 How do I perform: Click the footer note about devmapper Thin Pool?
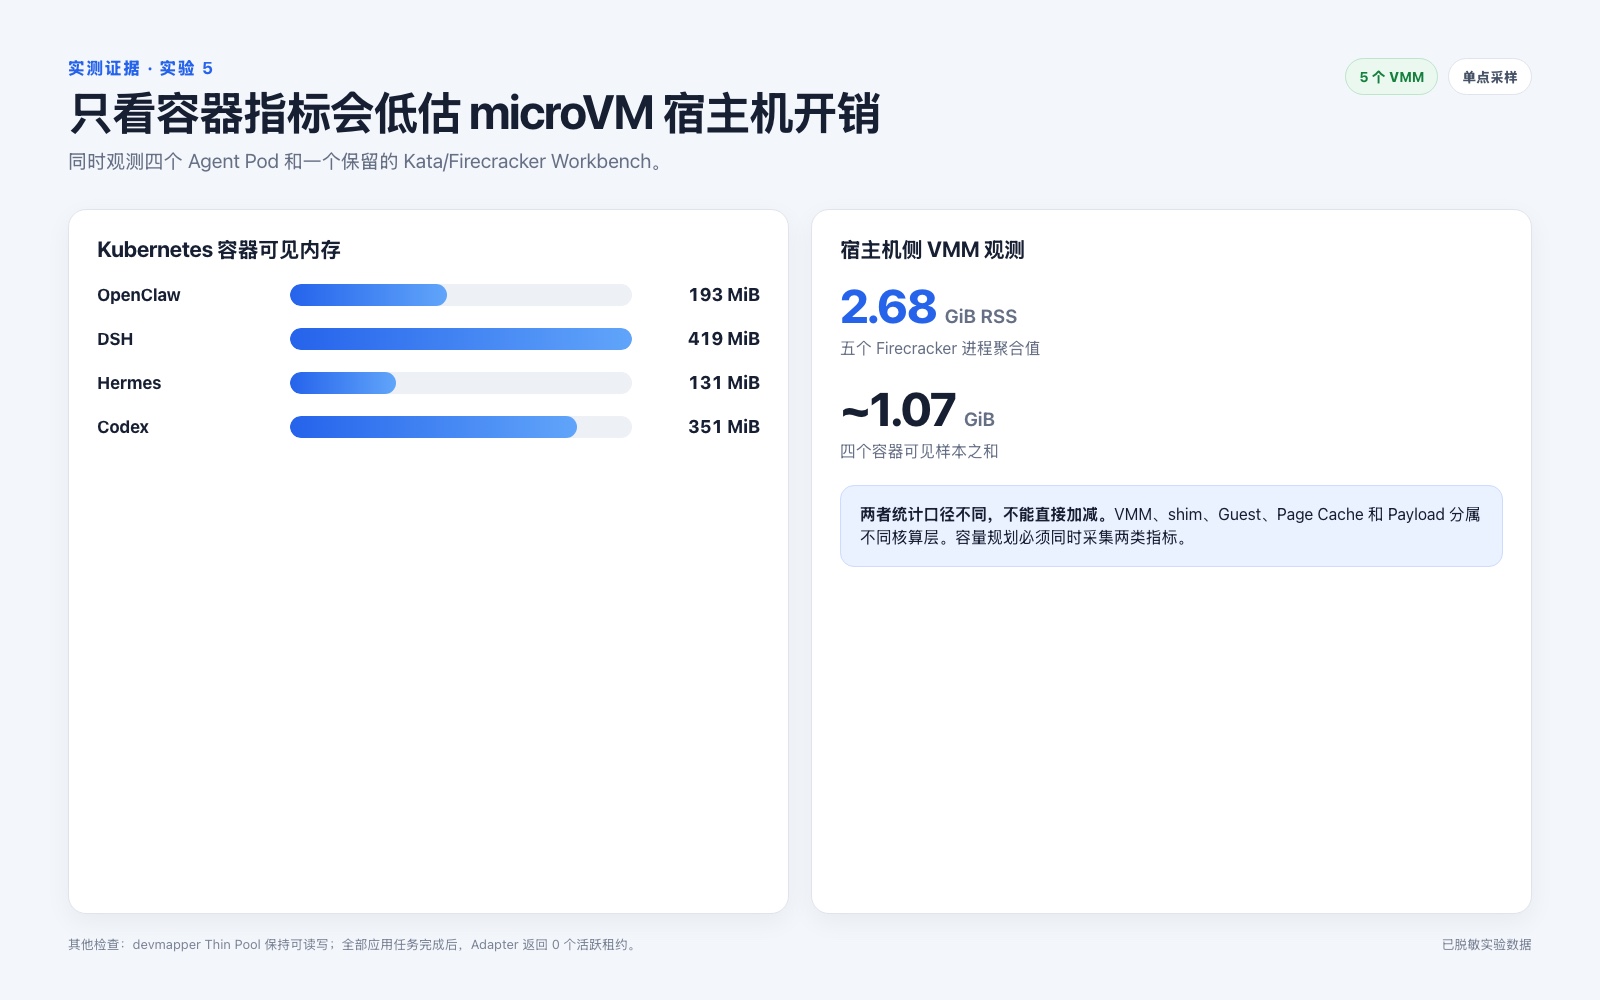[x=353, y=944]
